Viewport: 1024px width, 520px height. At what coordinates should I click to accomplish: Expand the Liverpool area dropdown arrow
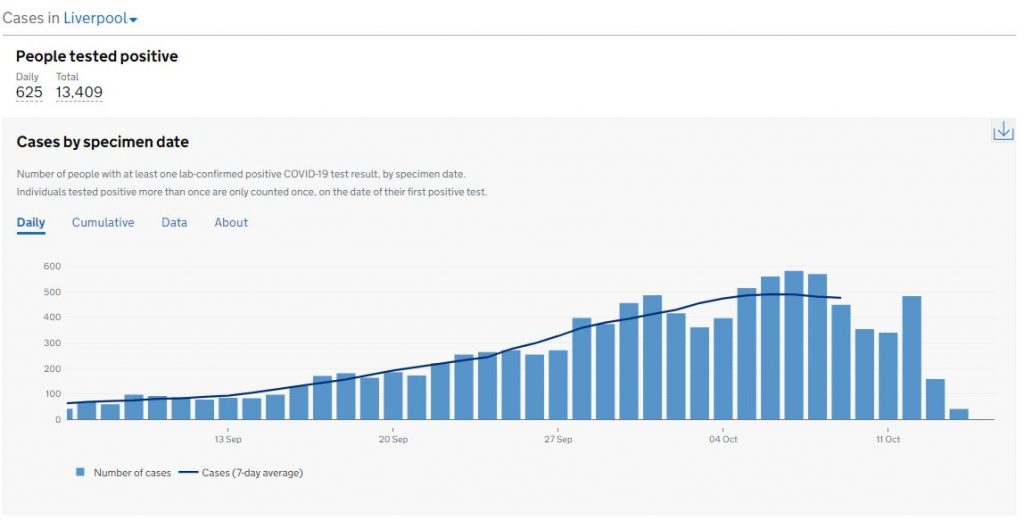click(133, 20)
